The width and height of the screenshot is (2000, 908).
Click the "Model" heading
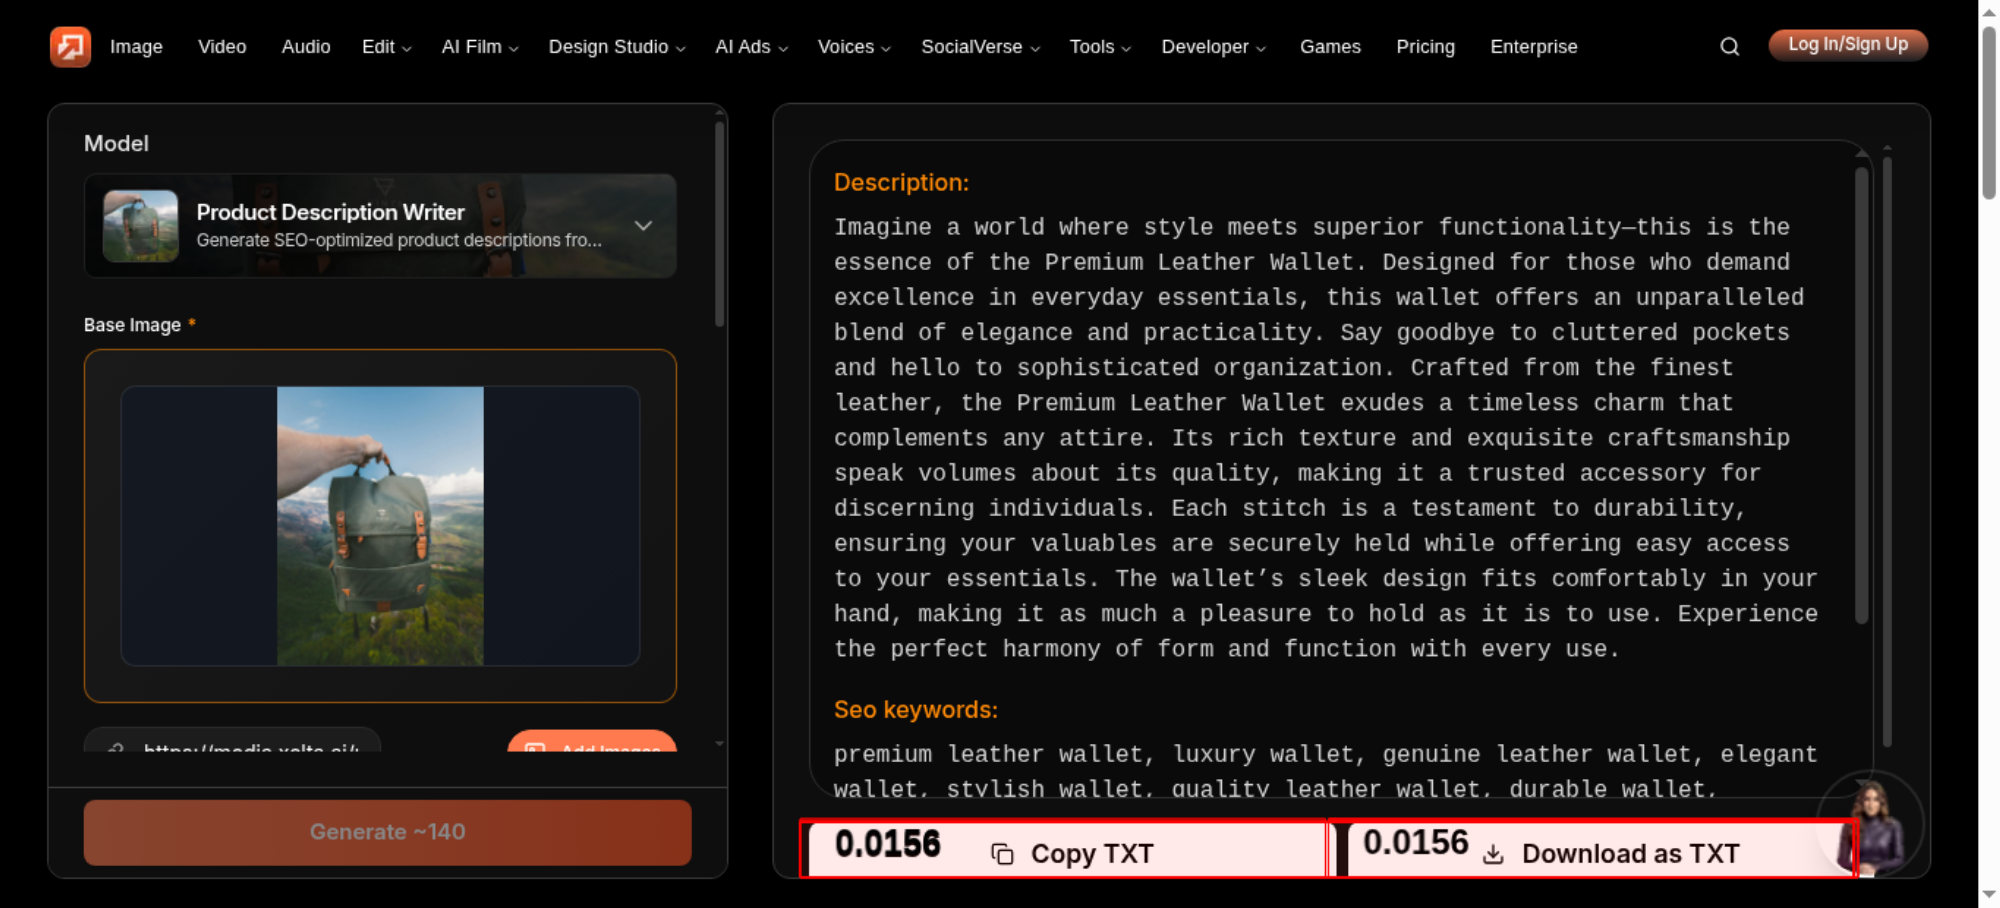116,143
